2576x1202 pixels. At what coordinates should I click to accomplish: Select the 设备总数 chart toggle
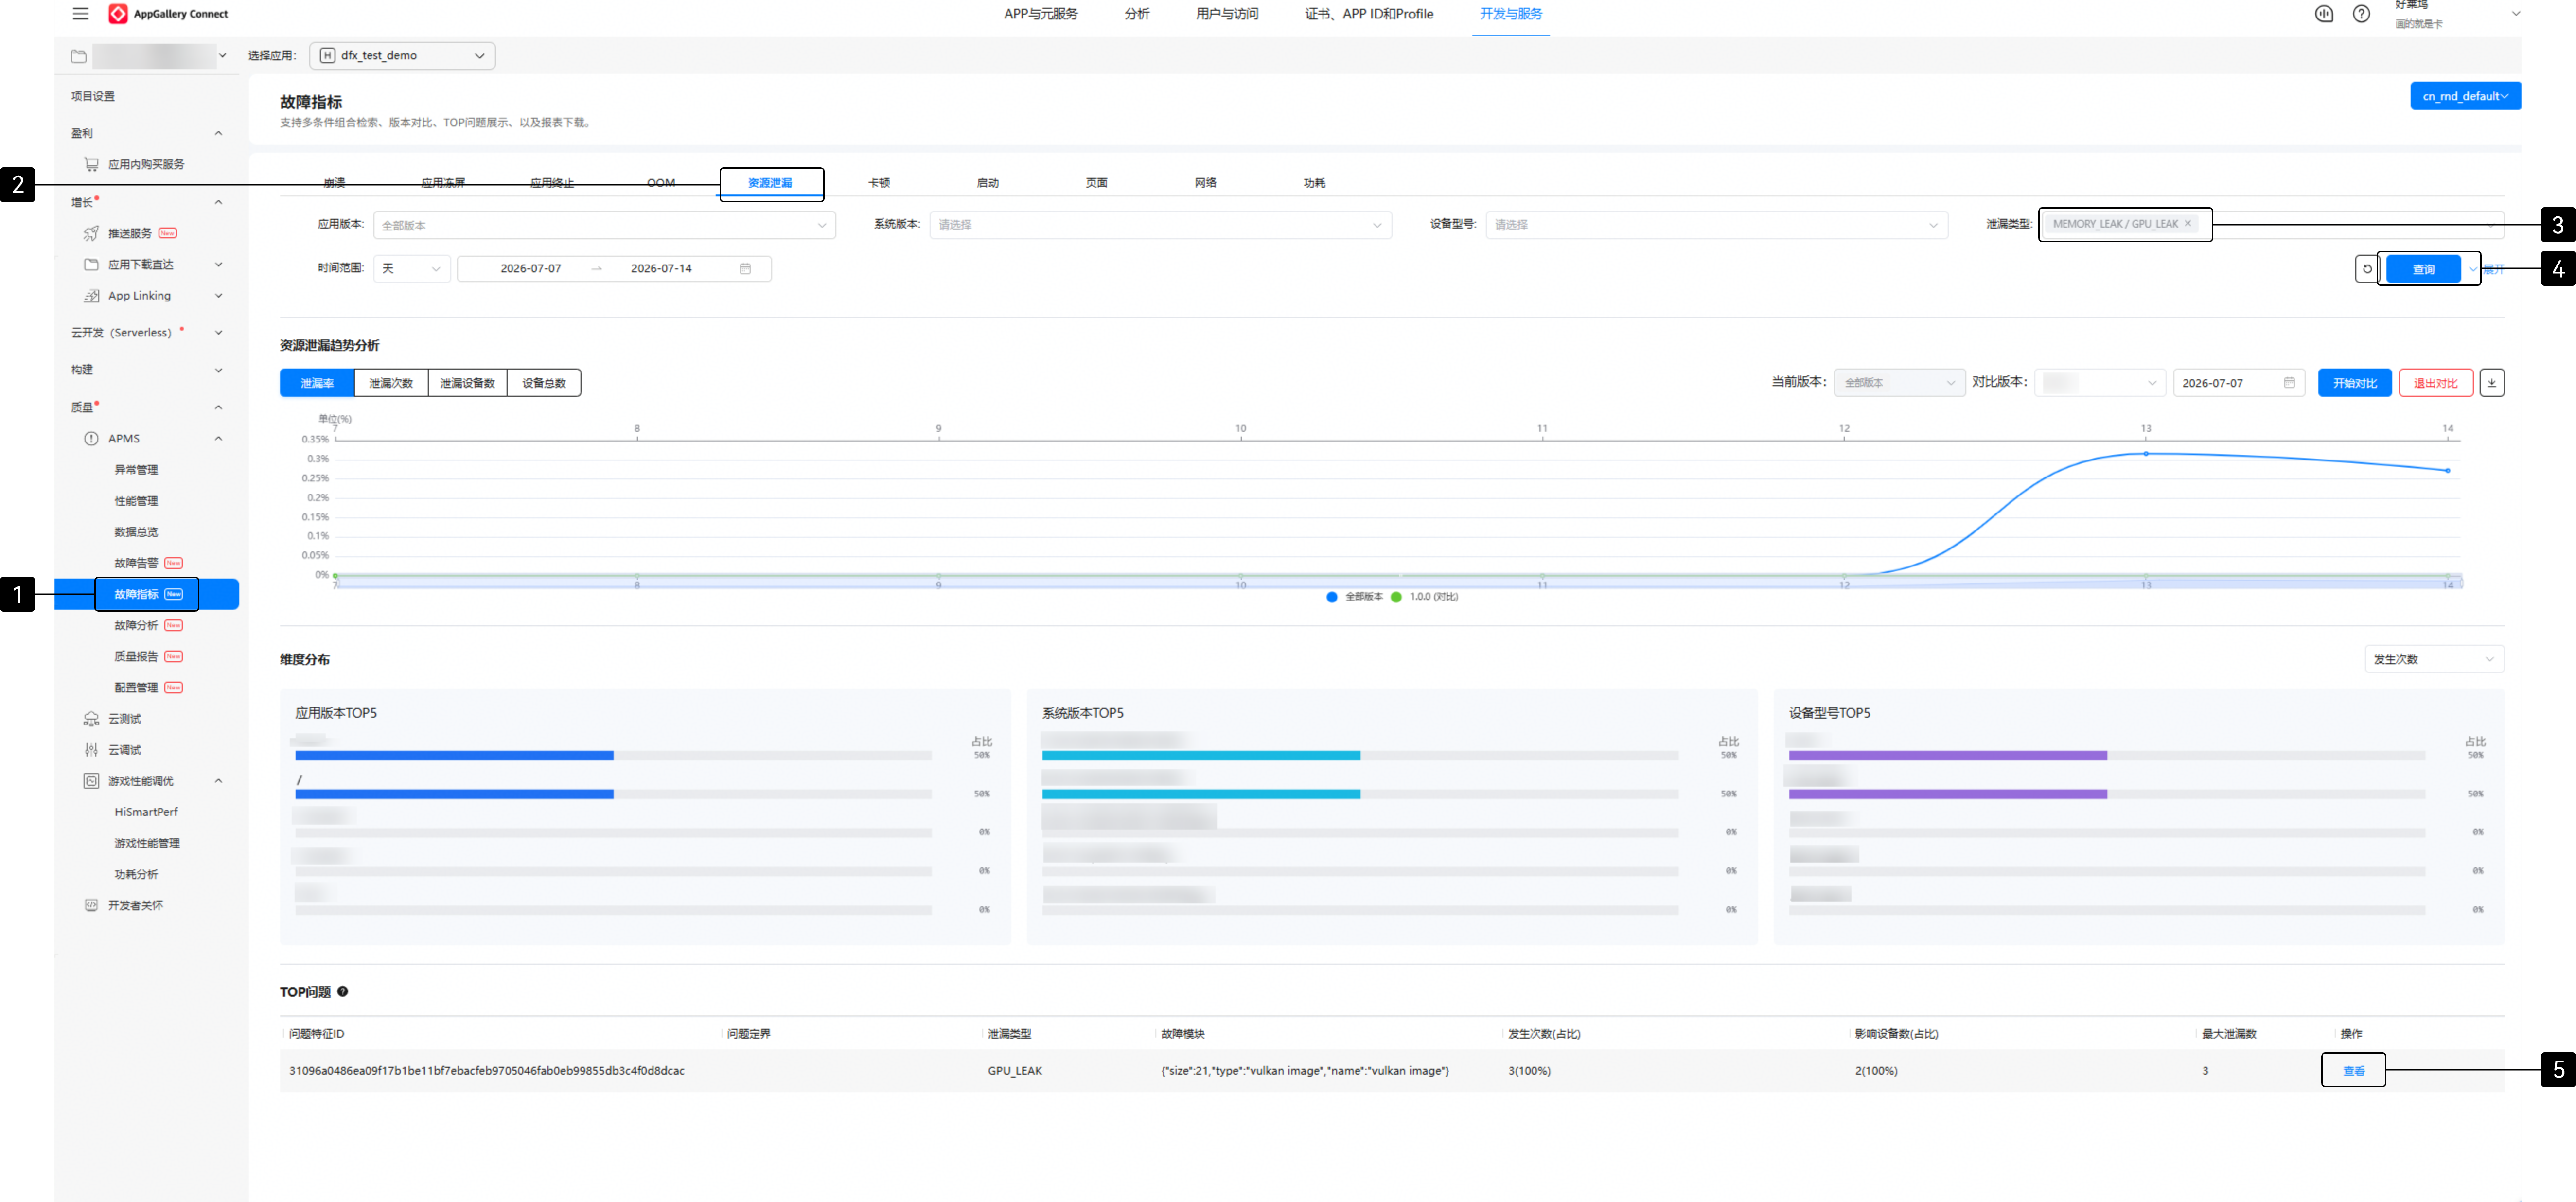[544, 383]
